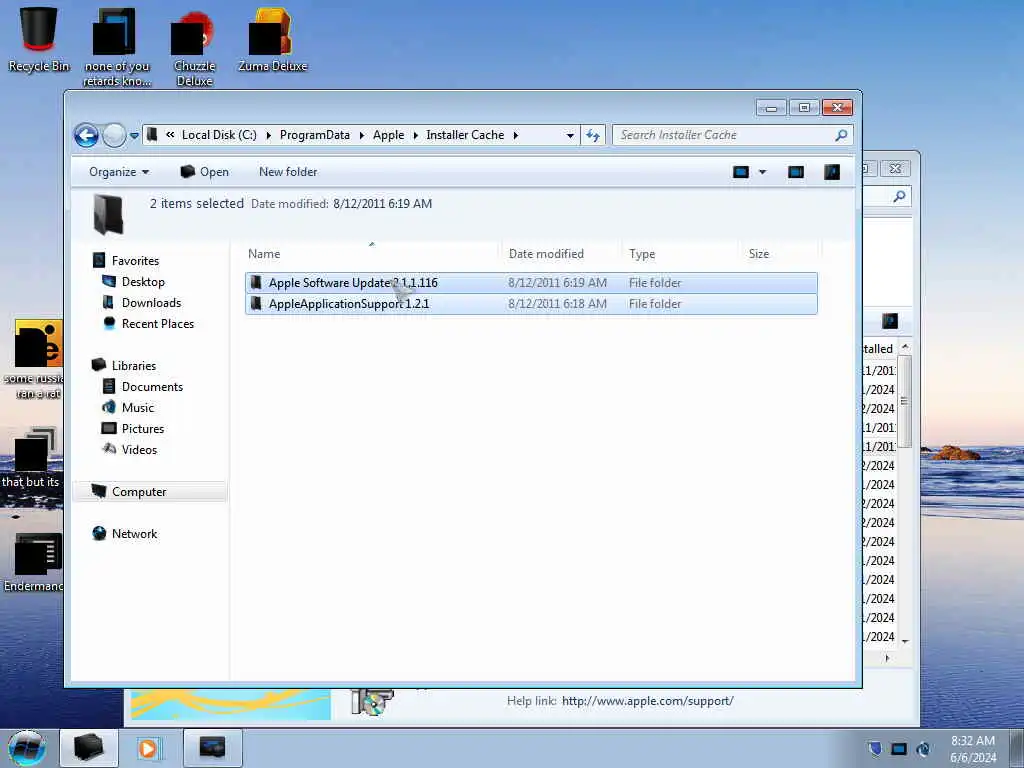Open the view options dropdown arrow
Screen dimensions: 1024x768
(762, 172)
